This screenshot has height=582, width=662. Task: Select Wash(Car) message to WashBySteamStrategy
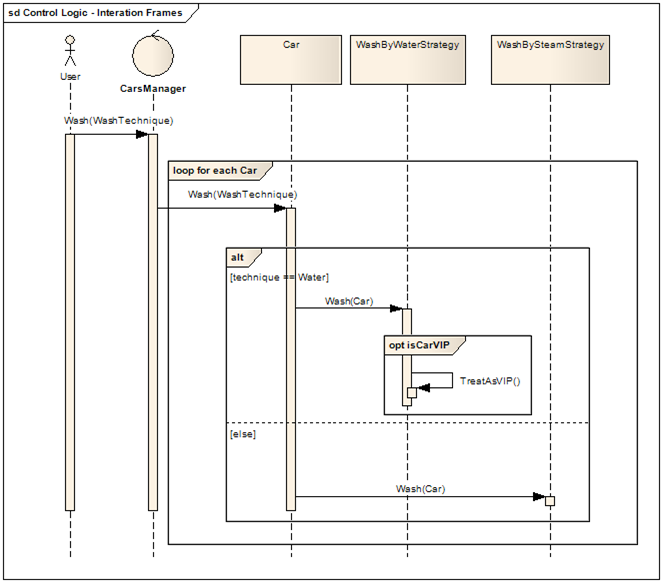(421, 489)
